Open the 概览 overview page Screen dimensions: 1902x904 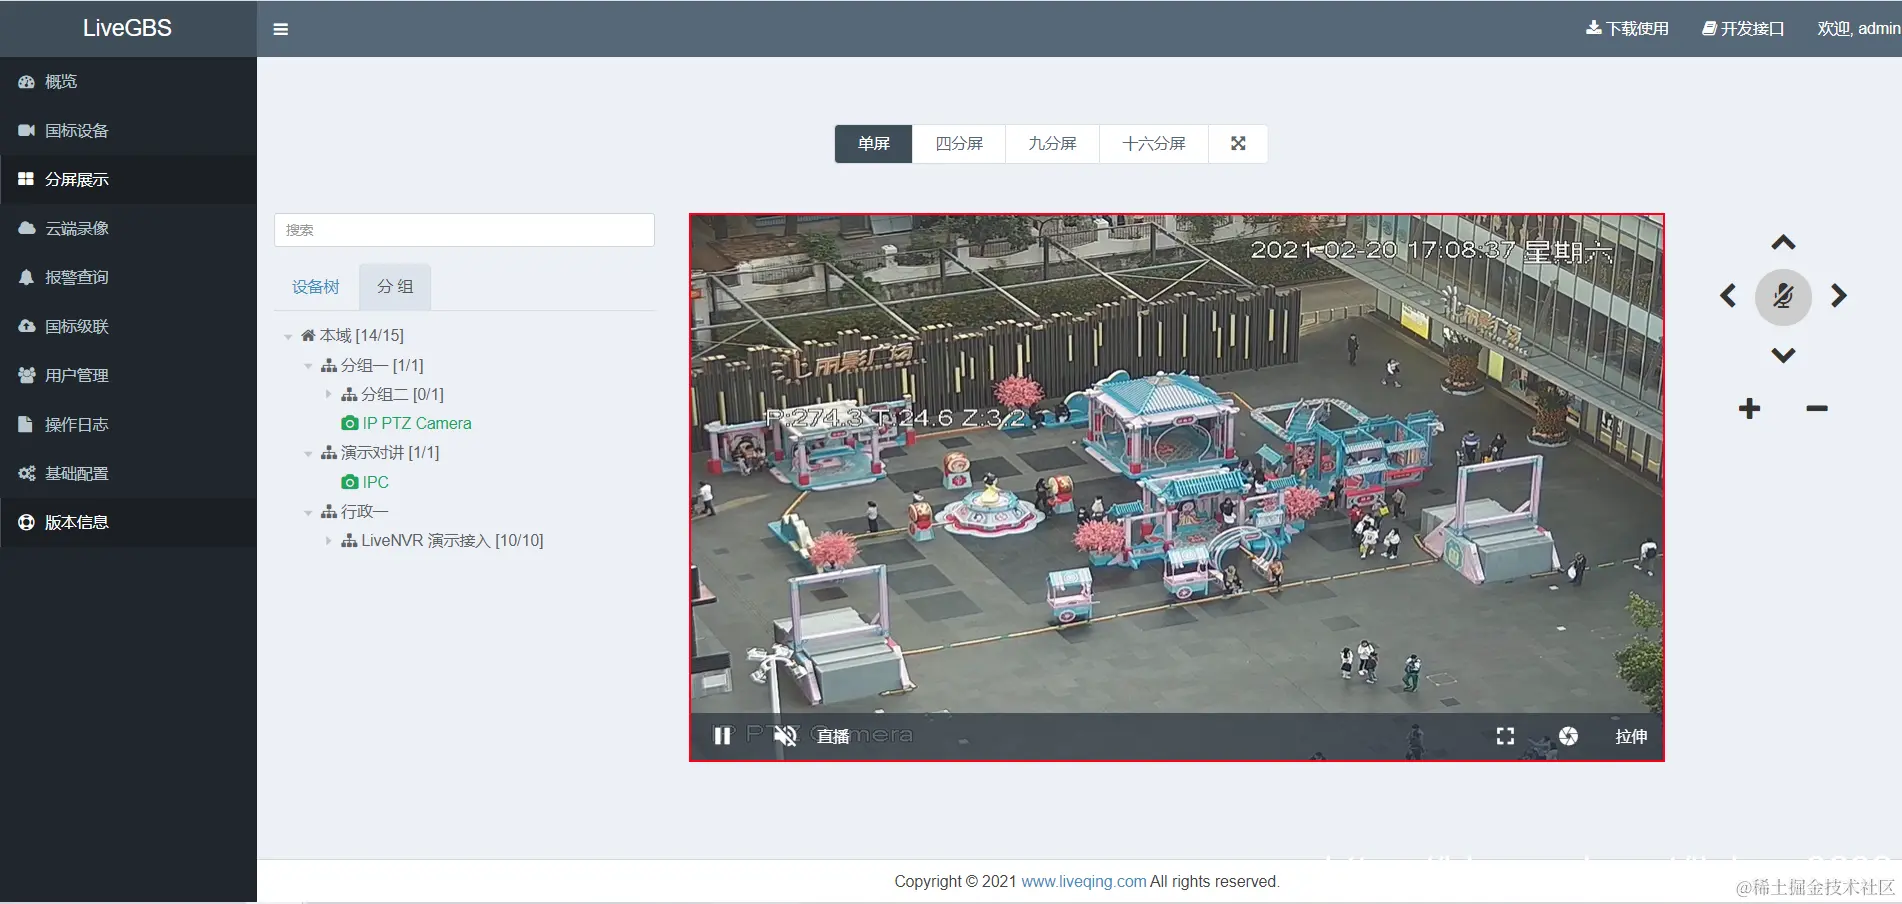pos(128,82)
